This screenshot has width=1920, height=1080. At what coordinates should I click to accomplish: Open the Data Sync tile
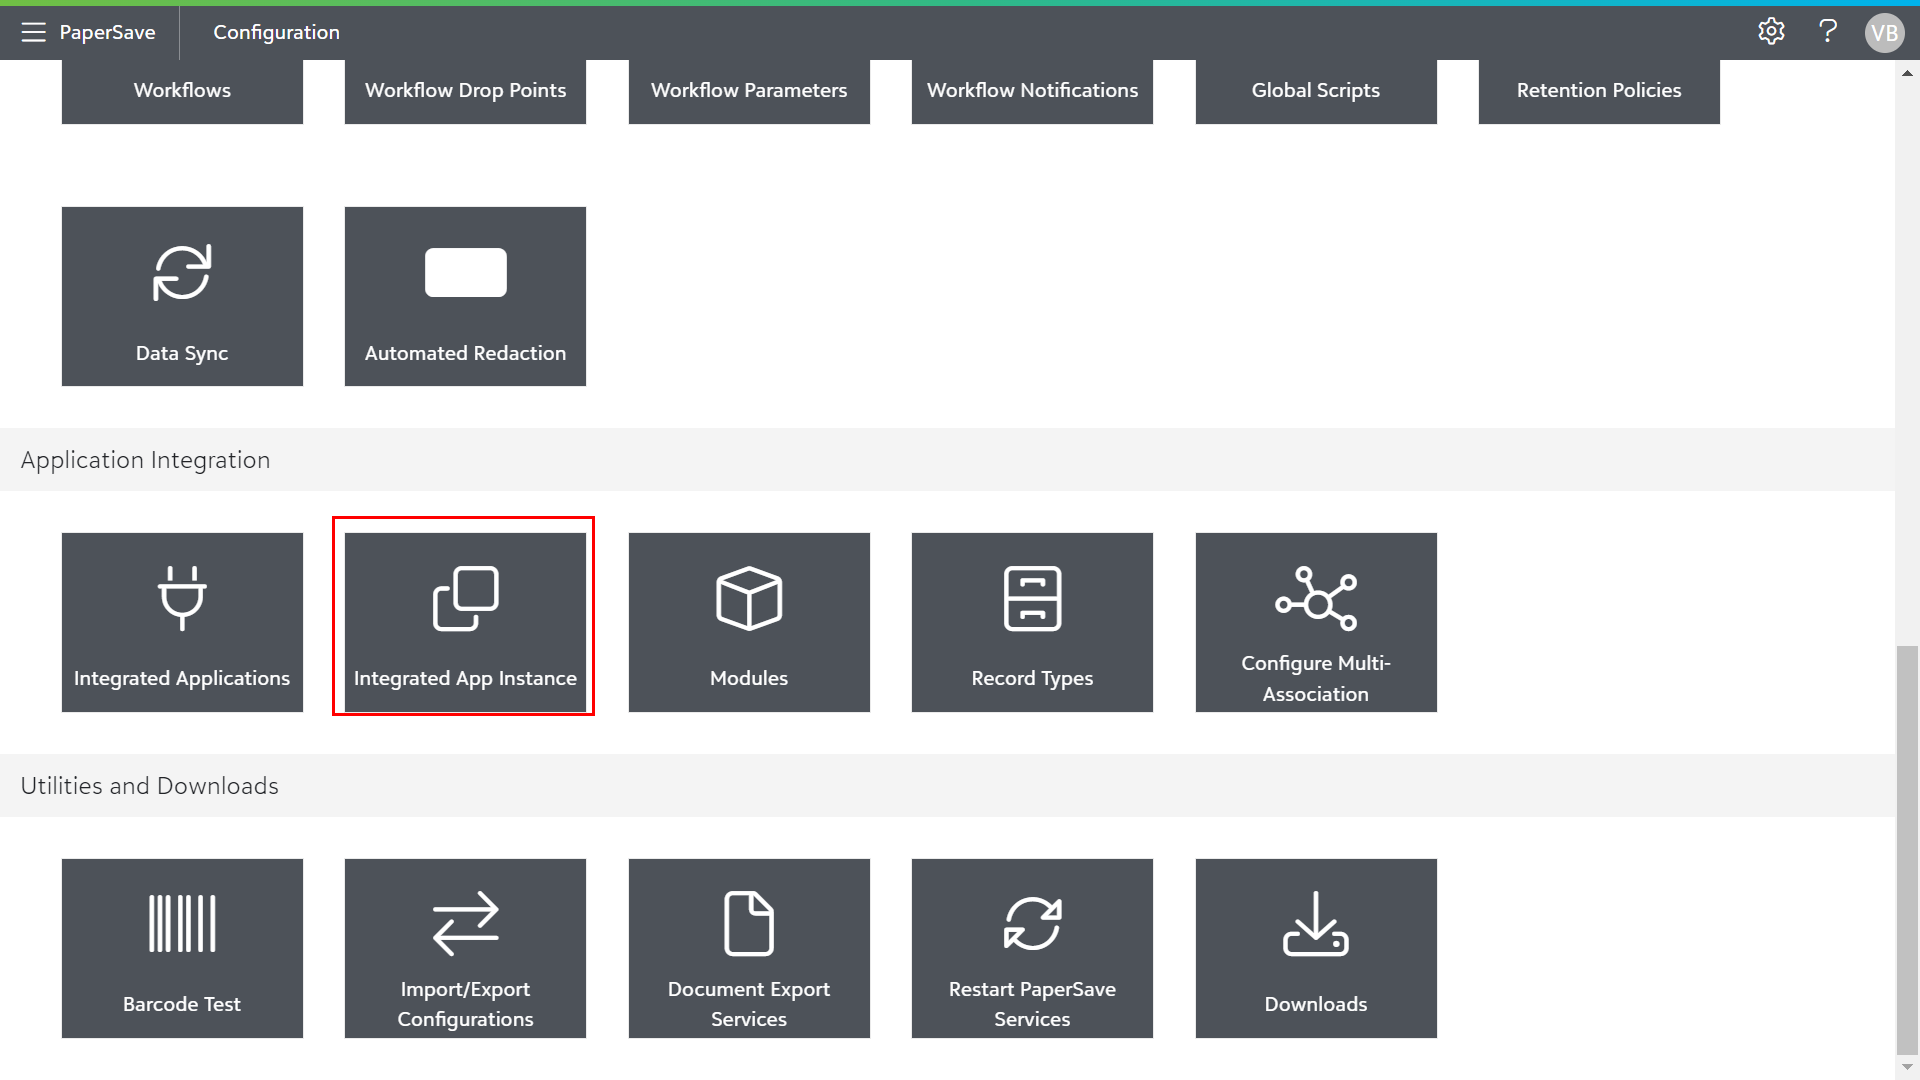tap(182, 296)
